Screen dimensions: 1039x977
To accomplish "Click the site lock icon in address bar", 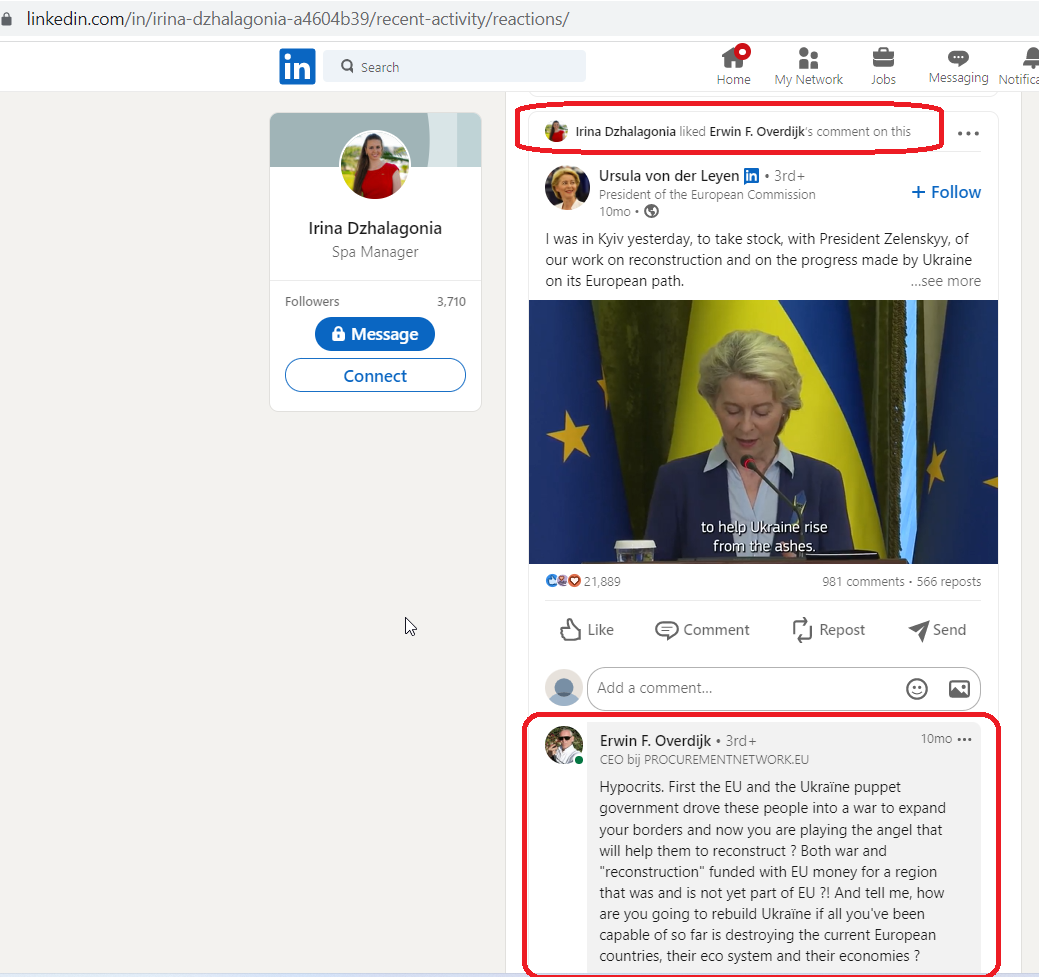I will click(x=7, y=19).
